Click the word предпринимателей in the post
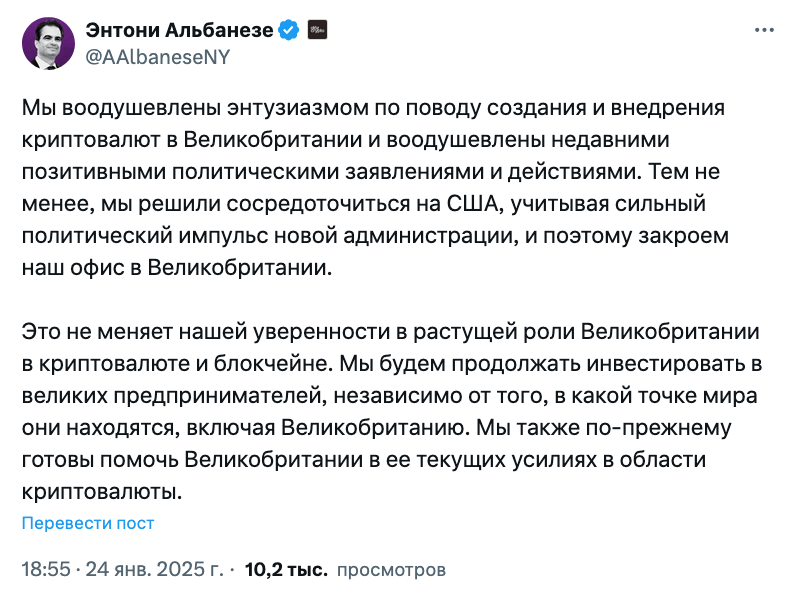The image size is (797, 592). [220, 396]
